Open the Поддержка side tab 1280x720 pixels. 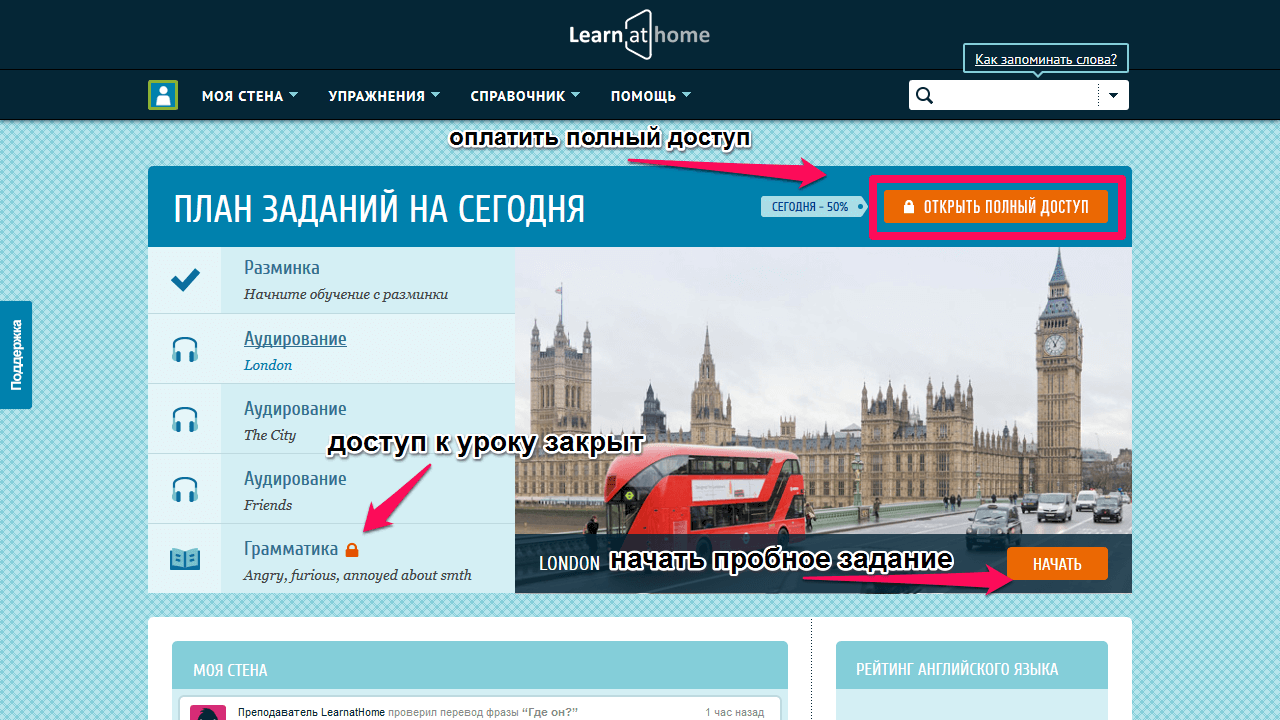click(16, 355)
